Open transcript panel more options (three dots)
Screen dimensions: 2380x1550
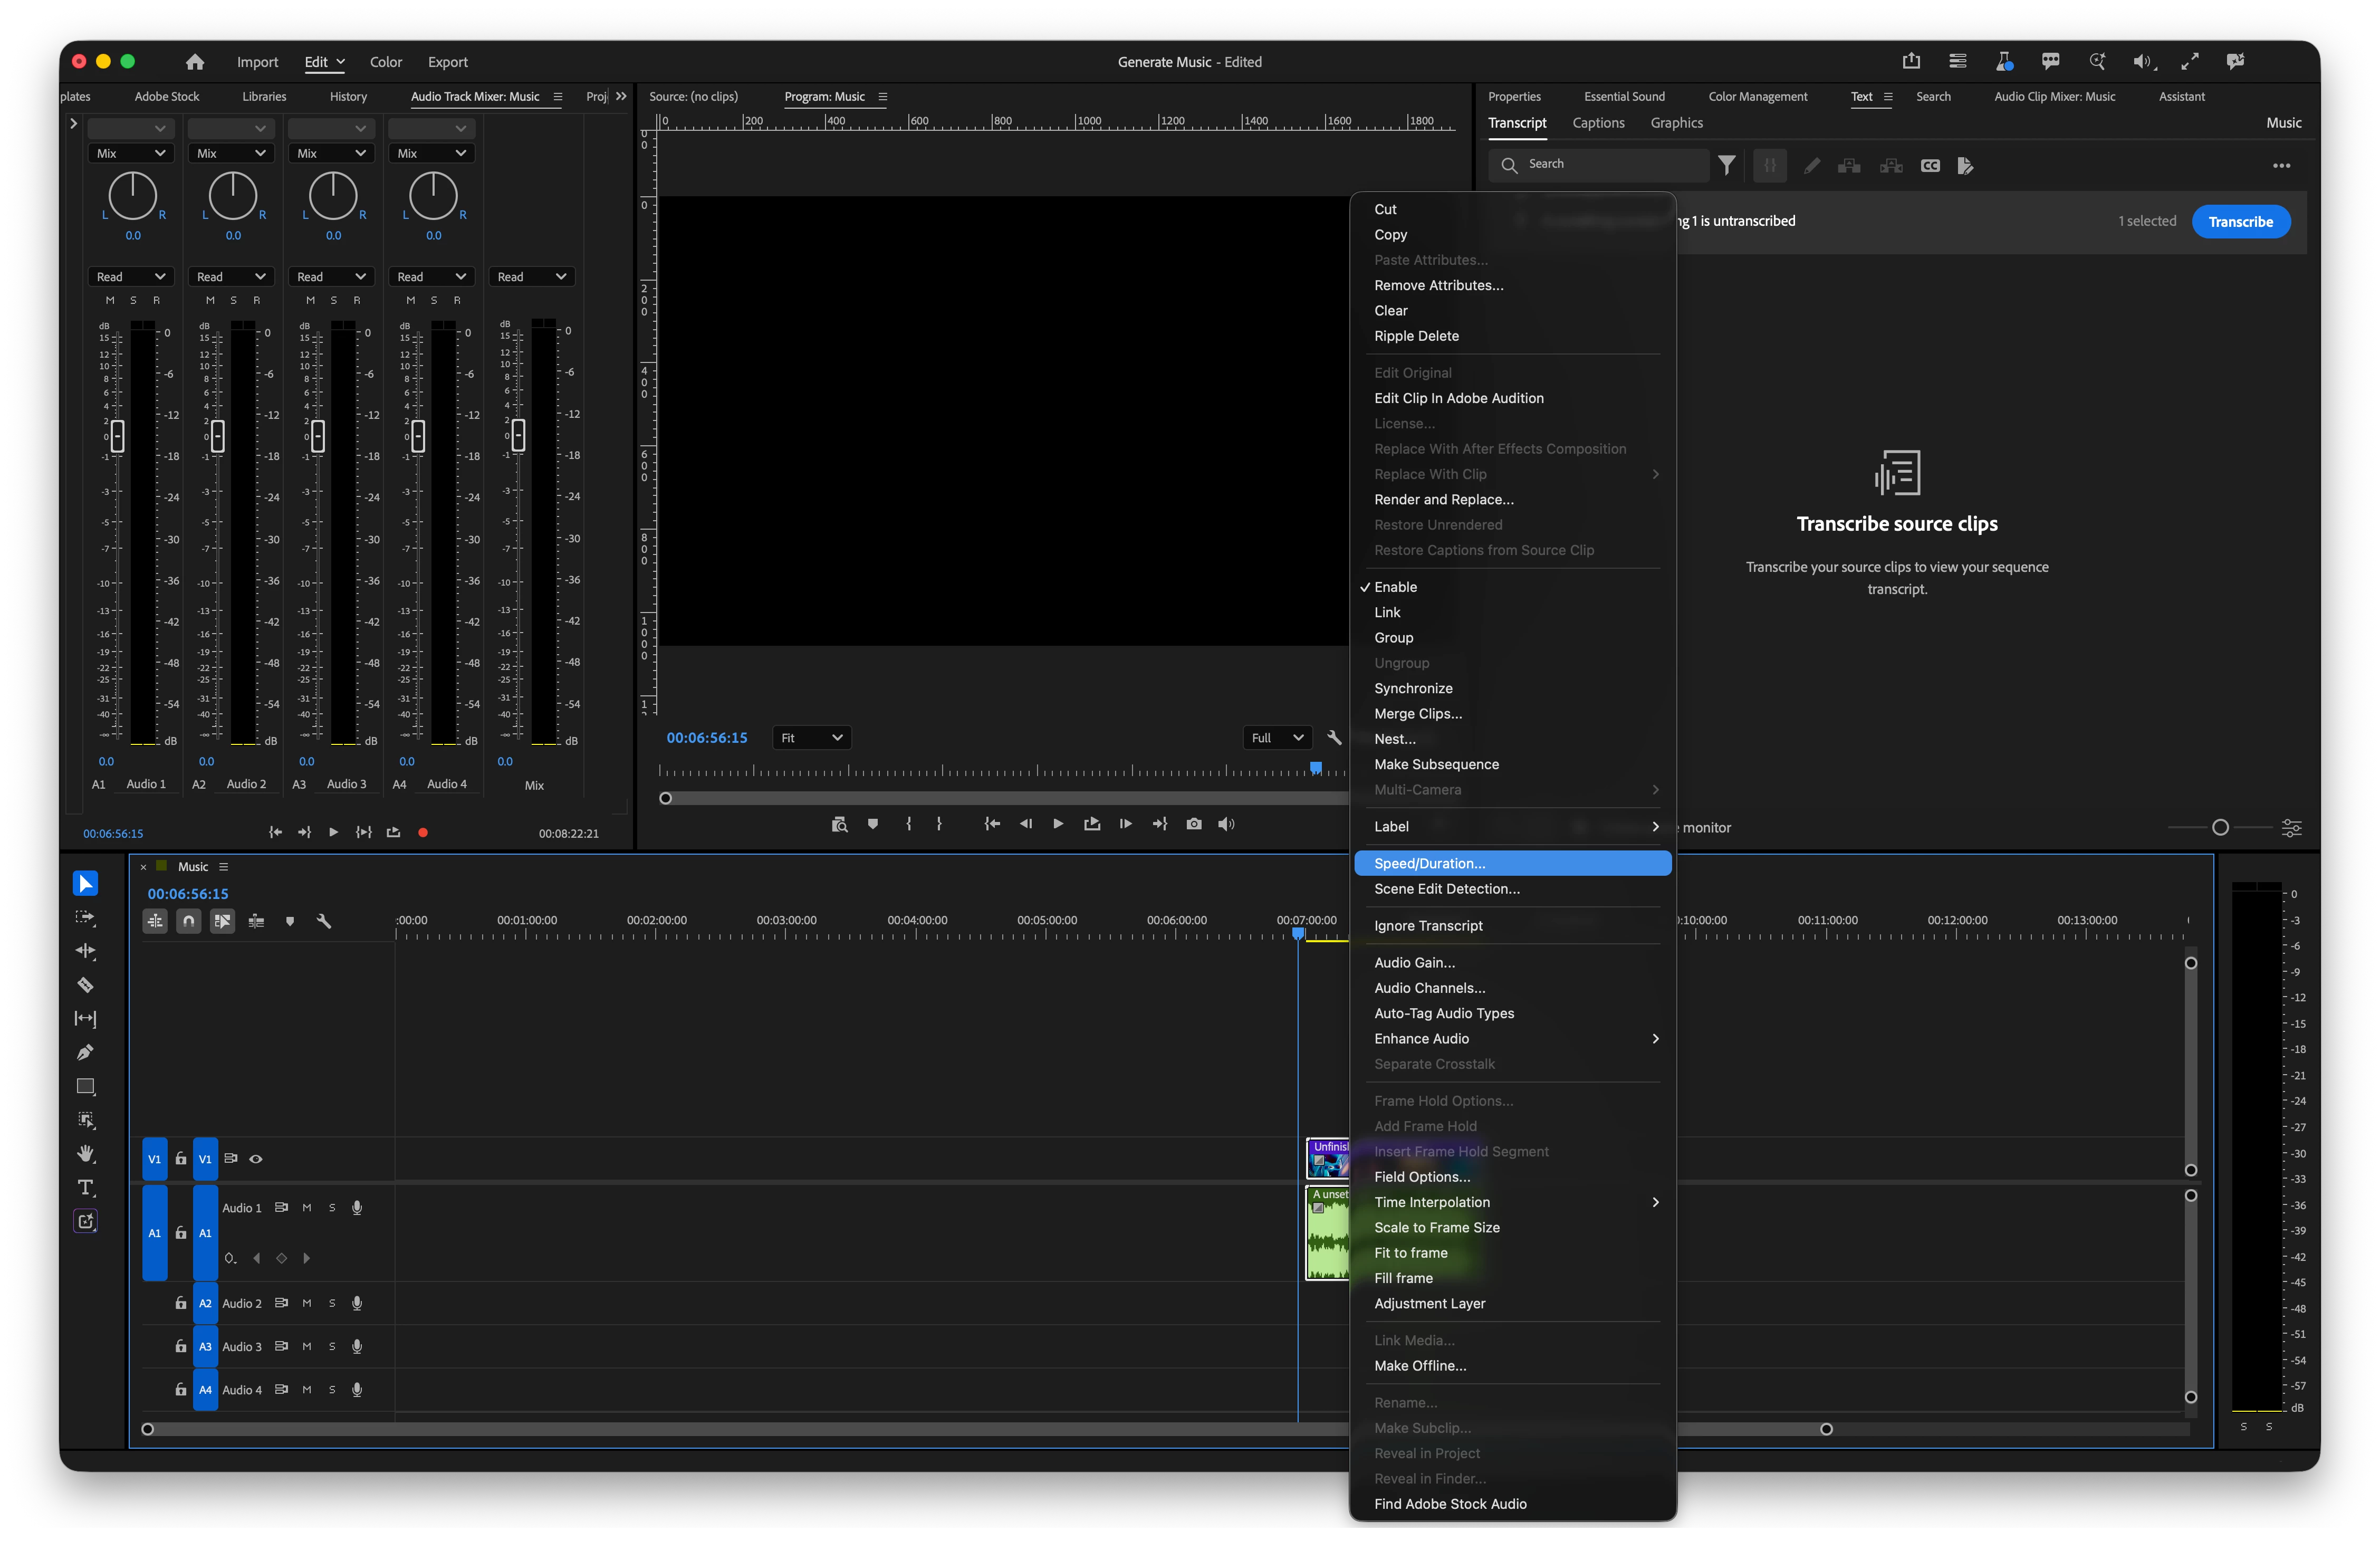(2282, 165)
